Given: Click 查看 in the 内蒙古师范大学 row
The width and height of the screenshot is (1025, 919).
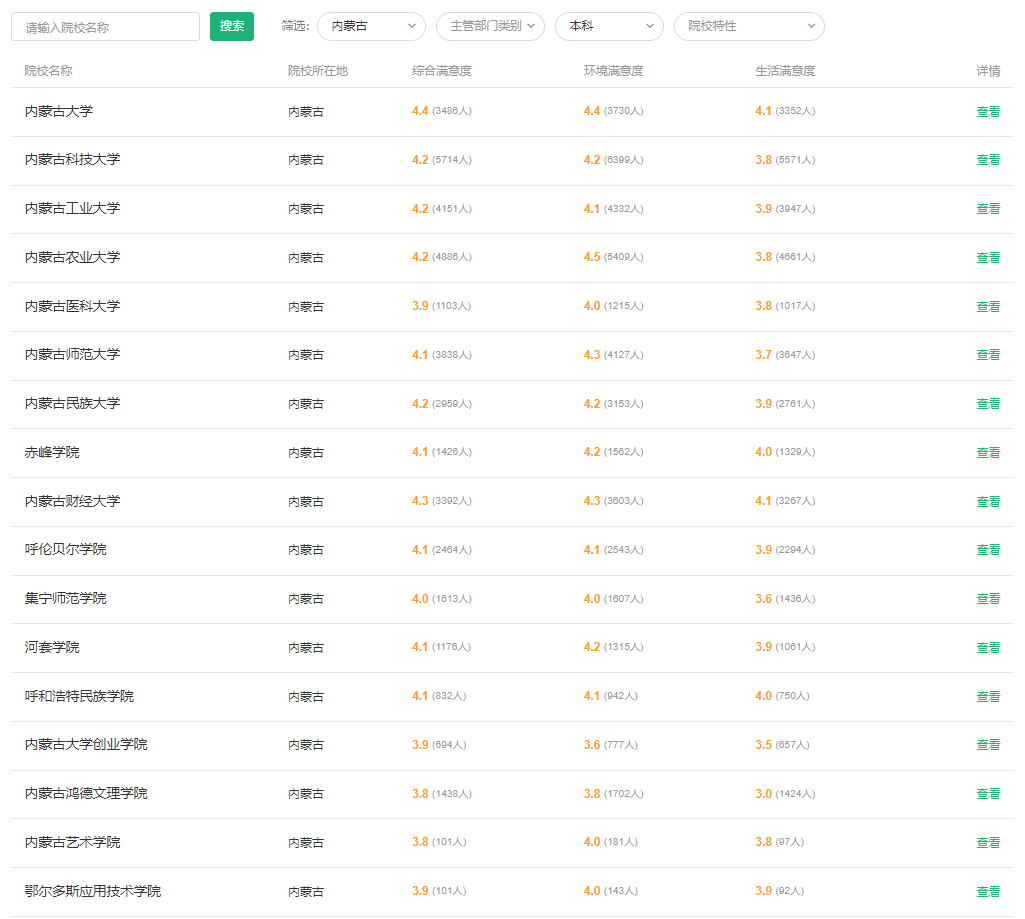Looking at the screenshot, I should point(988,355).
